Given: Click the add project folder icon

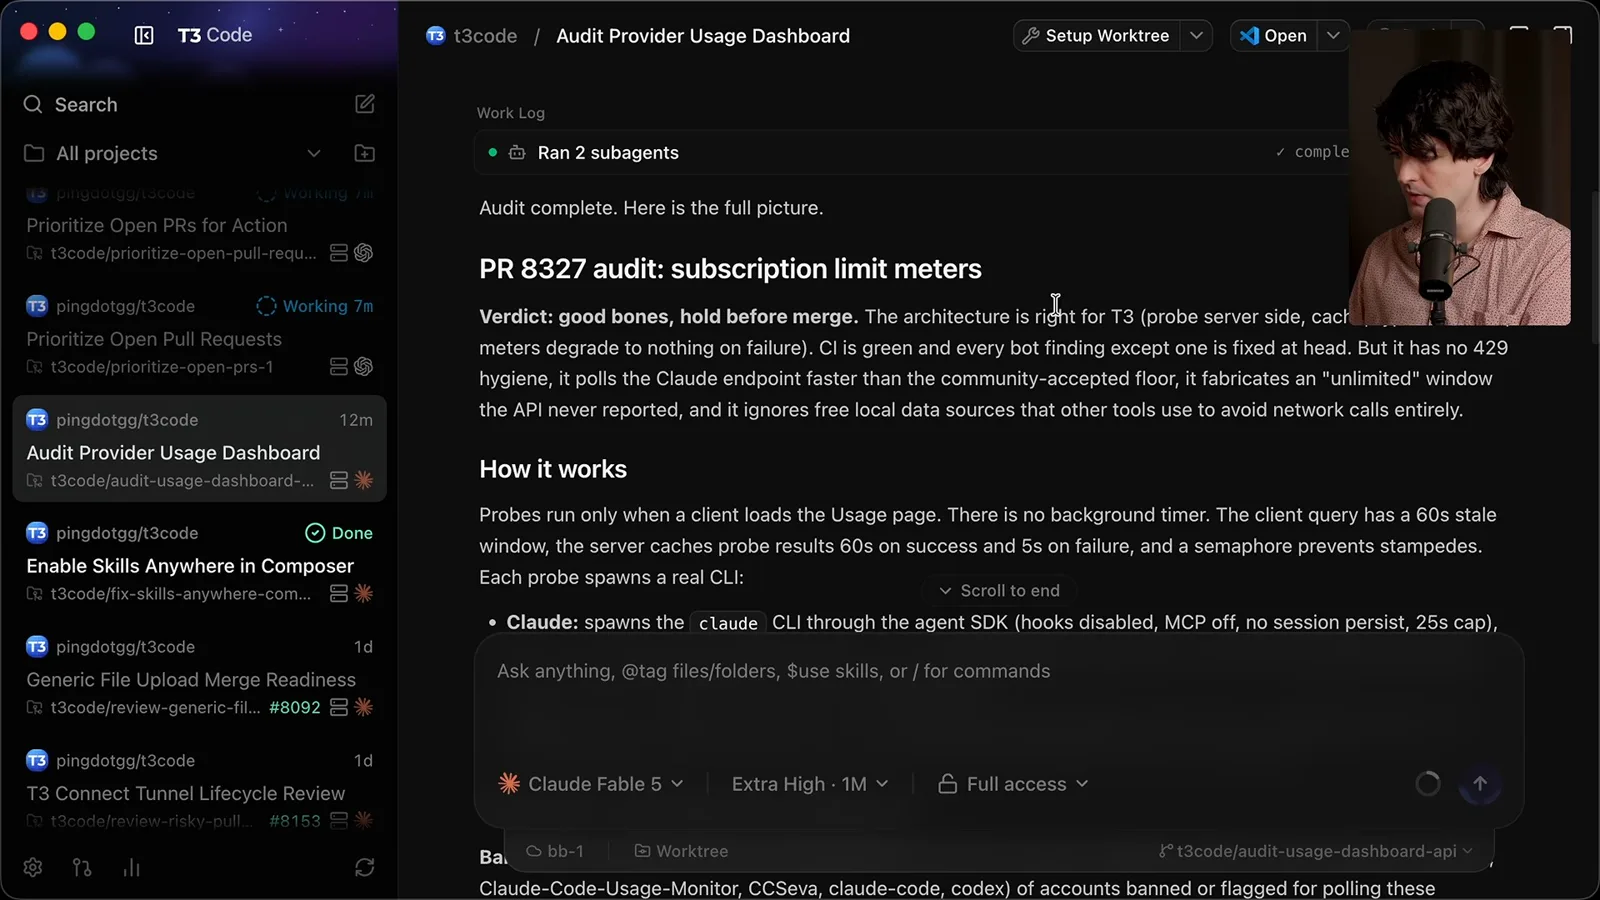Looking at the screenshot, I should [x=365, y=153].
